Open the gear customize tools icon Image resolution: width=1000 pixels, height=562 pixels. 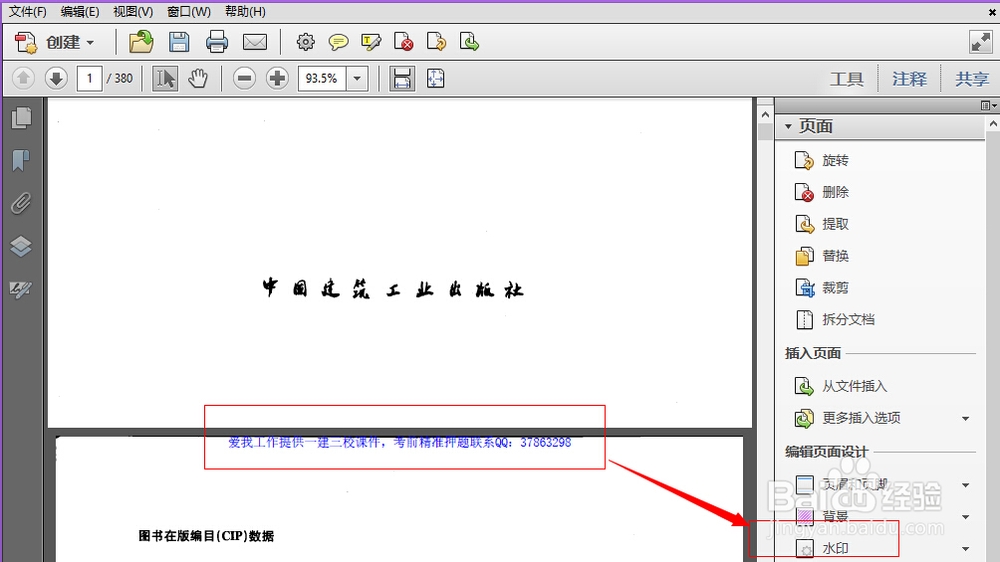pos(305,42)
